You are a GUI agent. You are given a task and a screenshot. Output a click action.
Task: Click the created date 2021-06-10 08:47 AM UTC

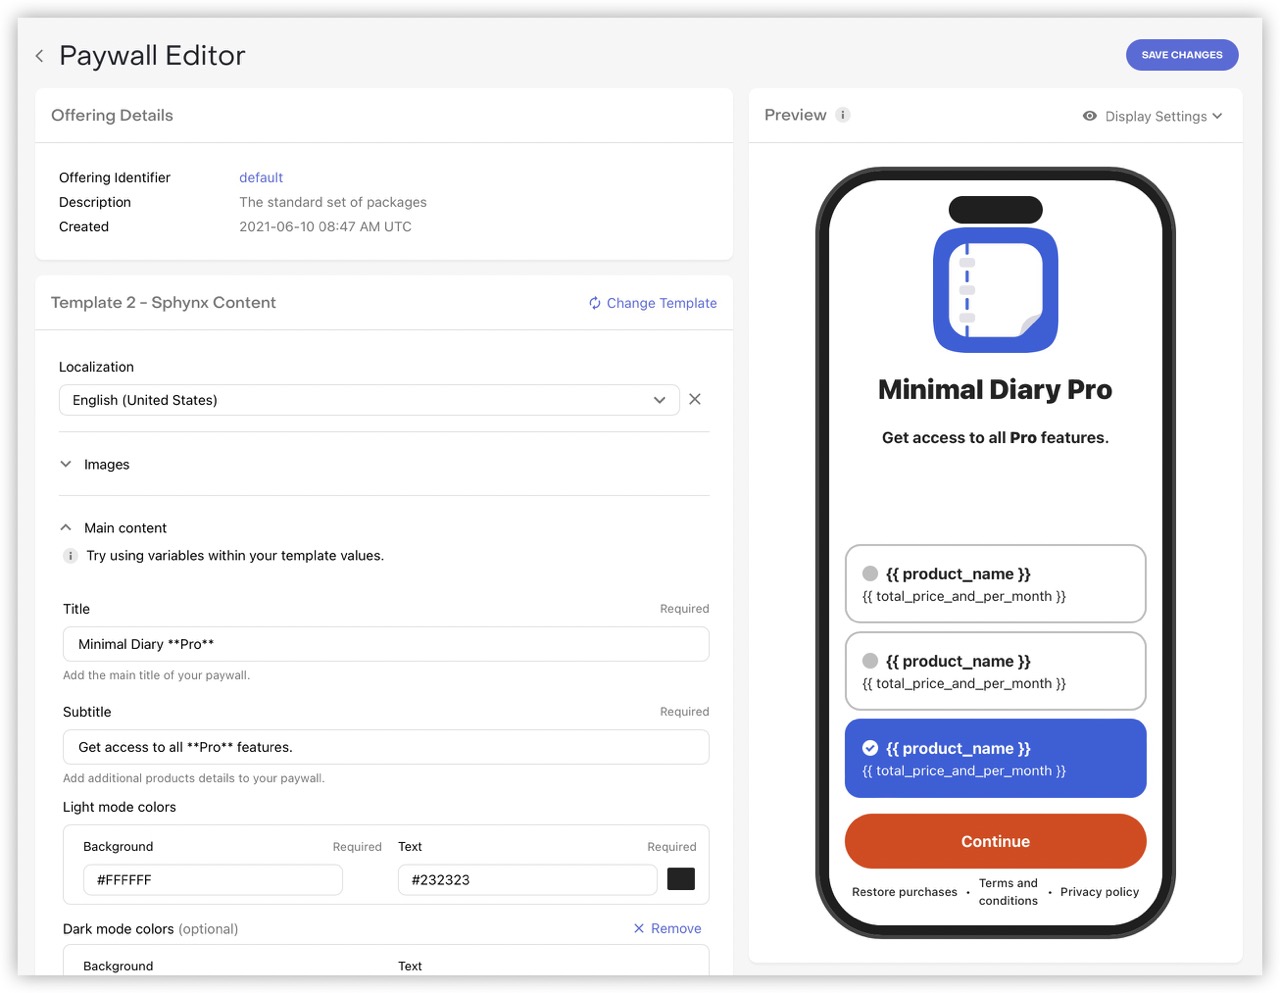[325, 226]
